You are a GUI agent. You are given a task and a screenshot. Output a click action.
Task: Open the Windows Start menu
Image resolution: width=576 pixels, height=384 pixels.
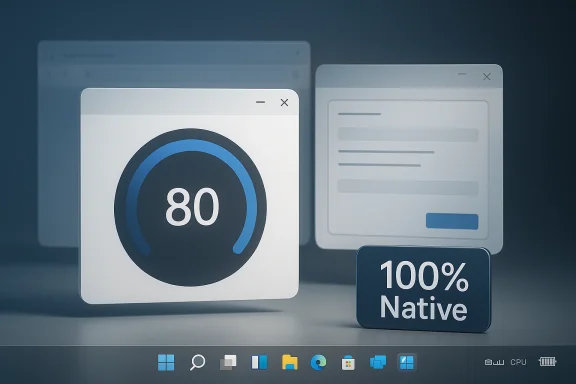tap(166, 362)
